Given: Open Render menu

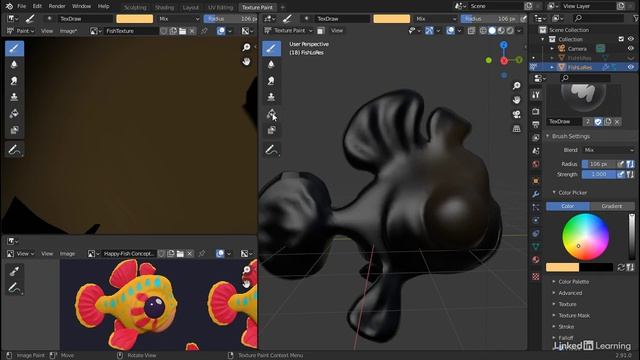Looking at the screenshot, I should point(57,7).
